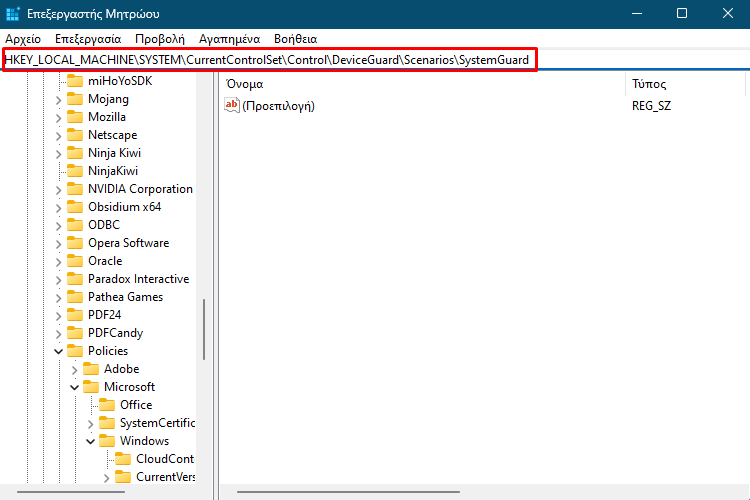Expand the Netscape key
The height and width of the screenshot is (500, 750).
(x=58, y=136)
